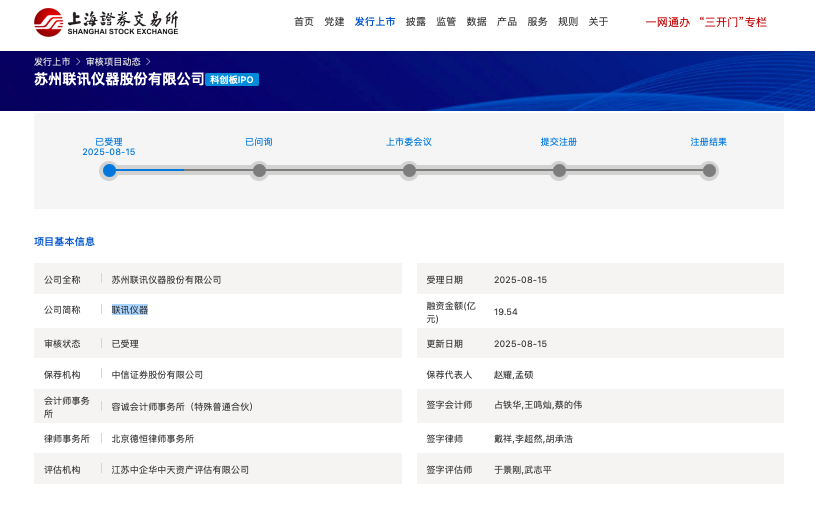The width and height of the screenshot is (815, 505).
Task: Select the 上市委会议 stage marker
Action: point(409,170)
